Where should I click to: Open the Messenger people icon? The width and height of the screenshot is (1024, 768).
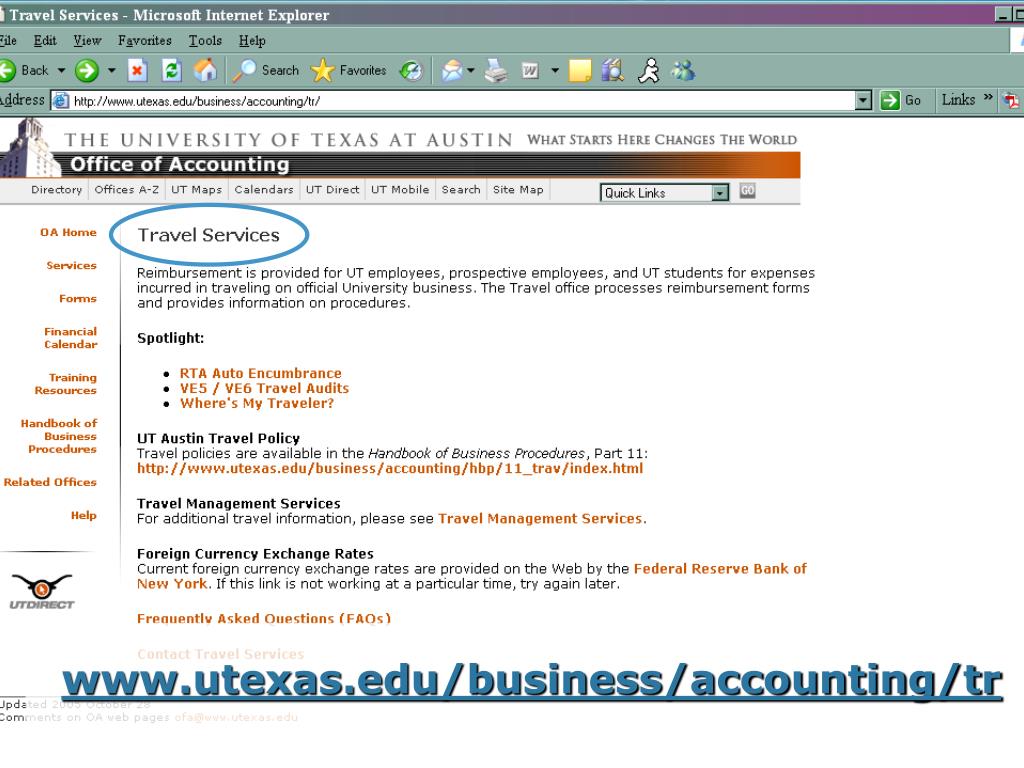[683, 70]
